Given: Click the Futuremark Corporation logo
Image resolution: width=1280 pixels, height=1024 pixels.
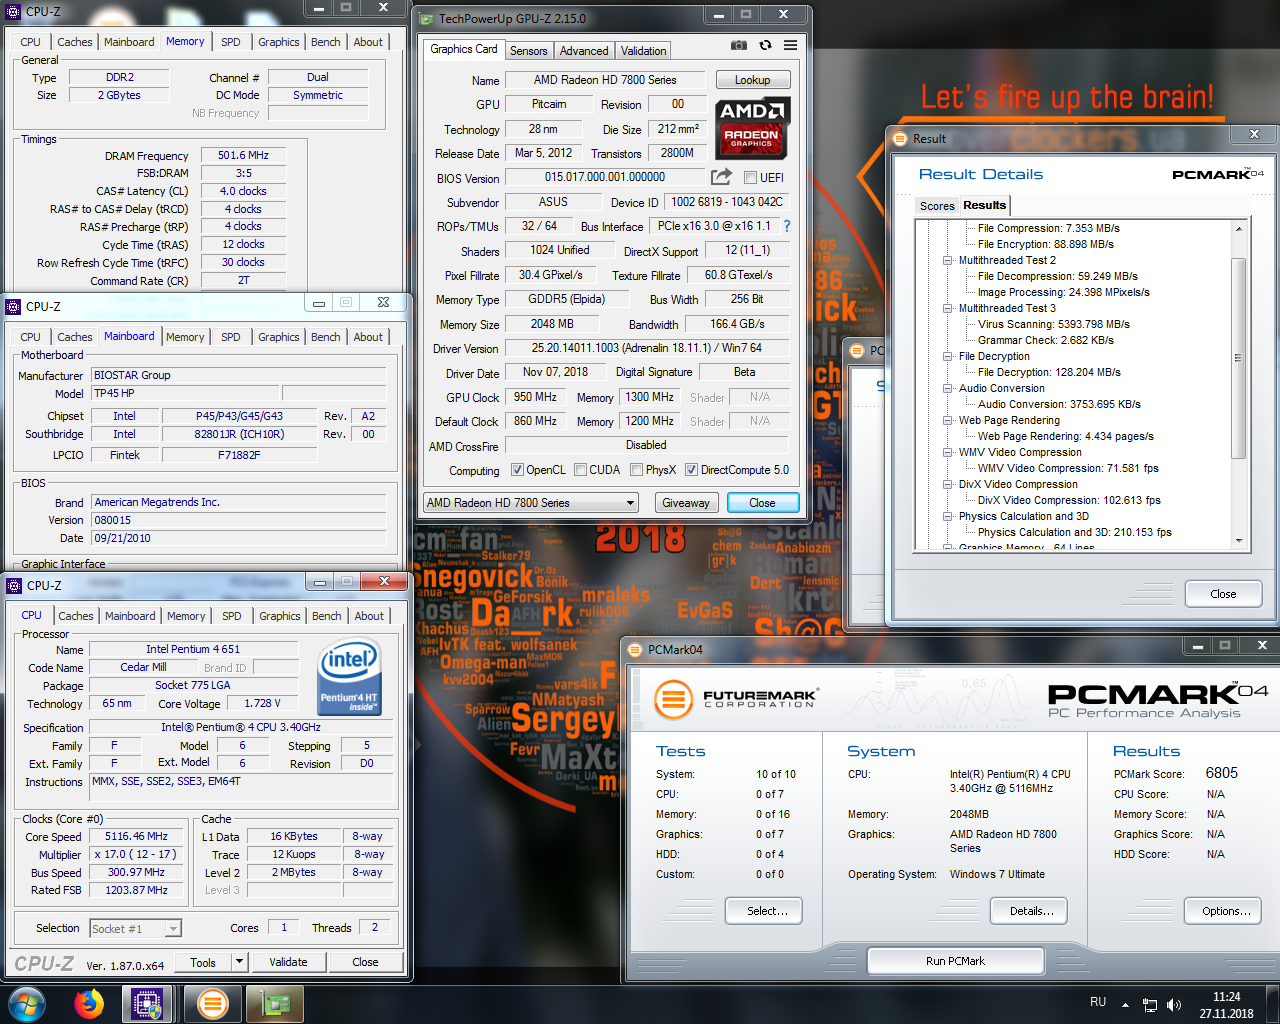Looking at the screenshot, I should click(x=735, y=699).
